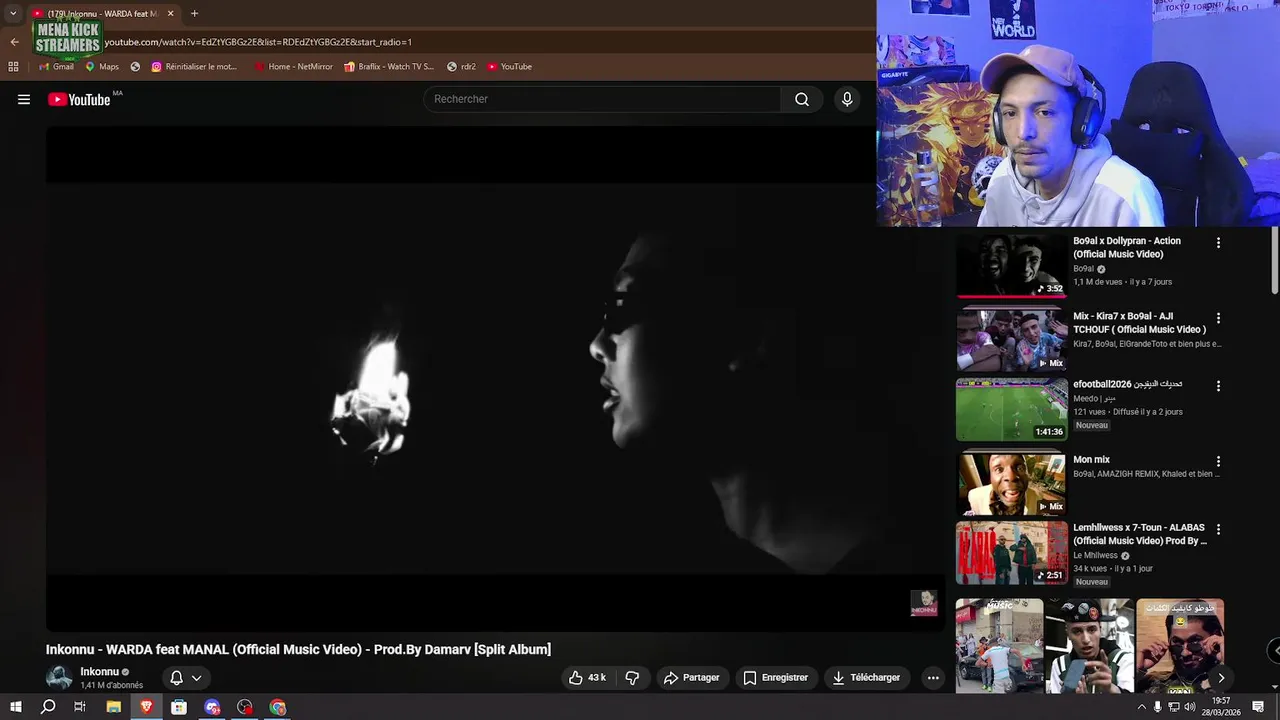Click the browser back arrow

14,42
